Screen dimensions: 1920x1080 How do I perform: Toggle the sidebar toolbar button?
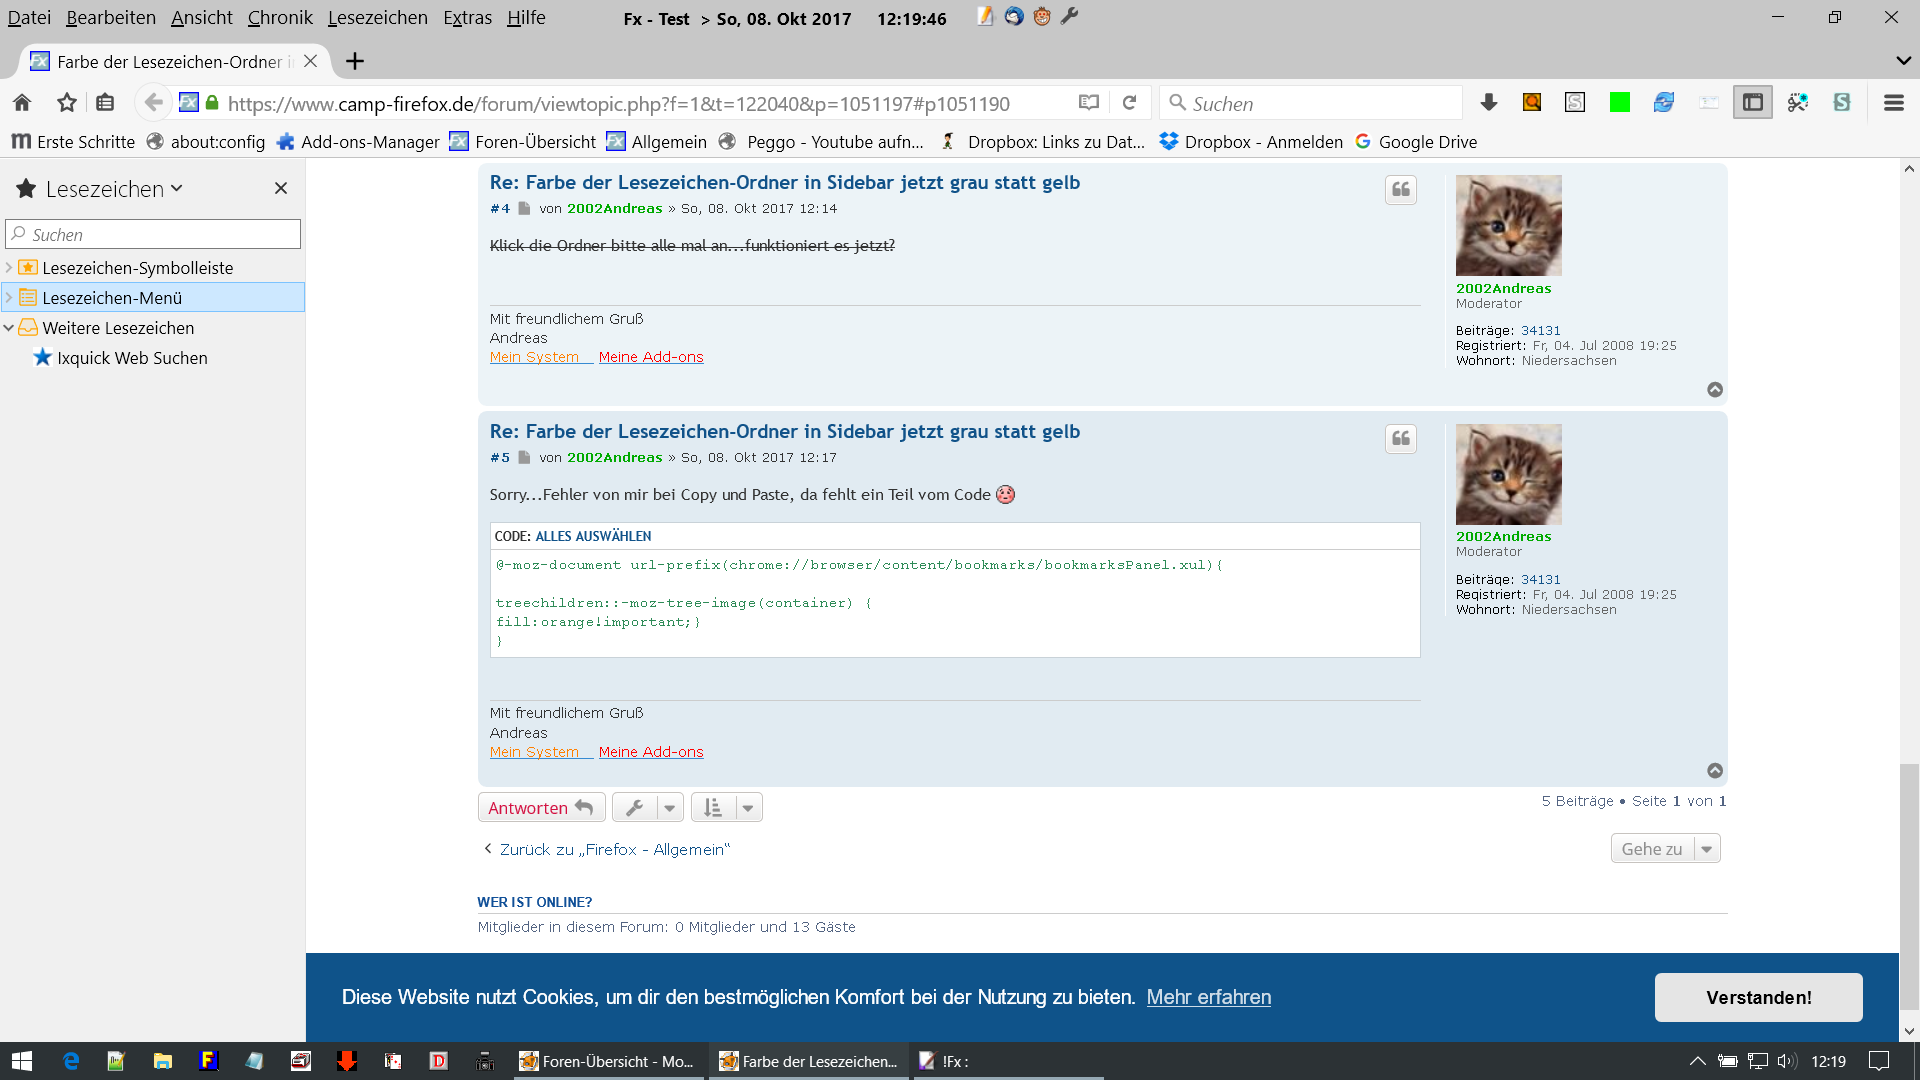pyautogui.click(x=1752, y=103)
